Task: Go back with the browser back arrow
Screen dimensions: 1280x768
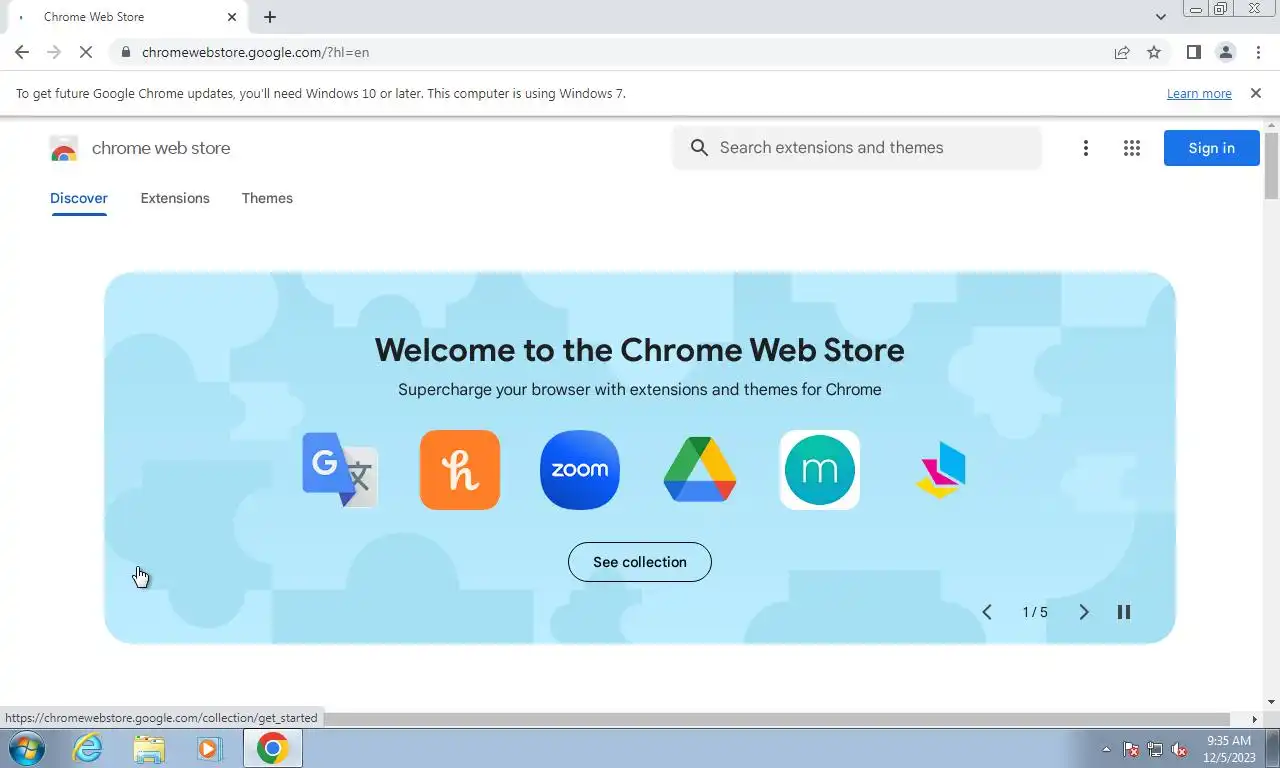Action: point(22,52)
